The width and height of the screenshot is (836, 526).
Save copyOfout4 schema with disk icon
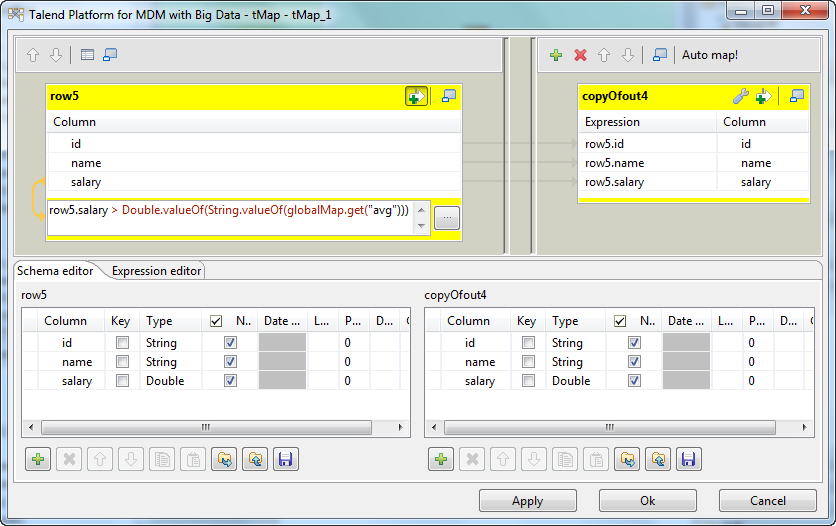pyautogui.click(x=689, y=459)
